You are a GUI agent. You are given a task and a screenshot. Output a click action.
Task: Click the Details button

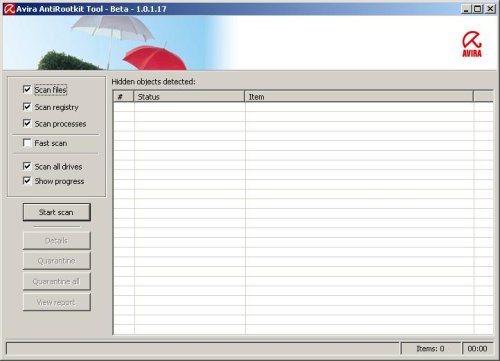point(56,240)
